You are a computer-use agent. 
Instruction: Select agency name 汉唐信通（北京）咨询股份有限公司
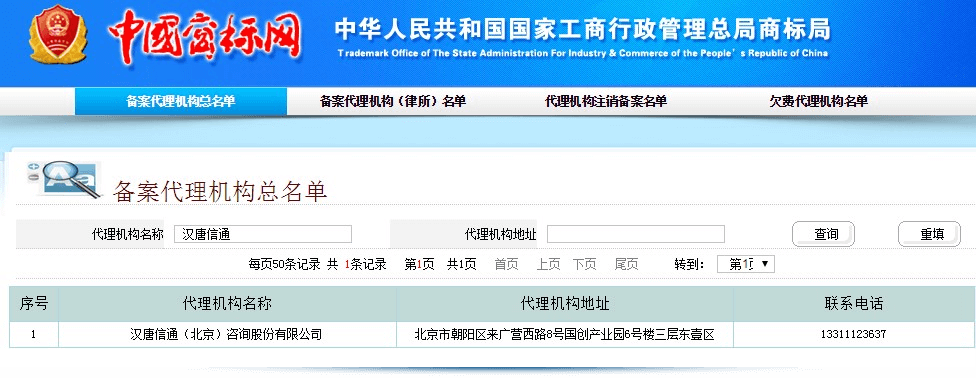226,334
